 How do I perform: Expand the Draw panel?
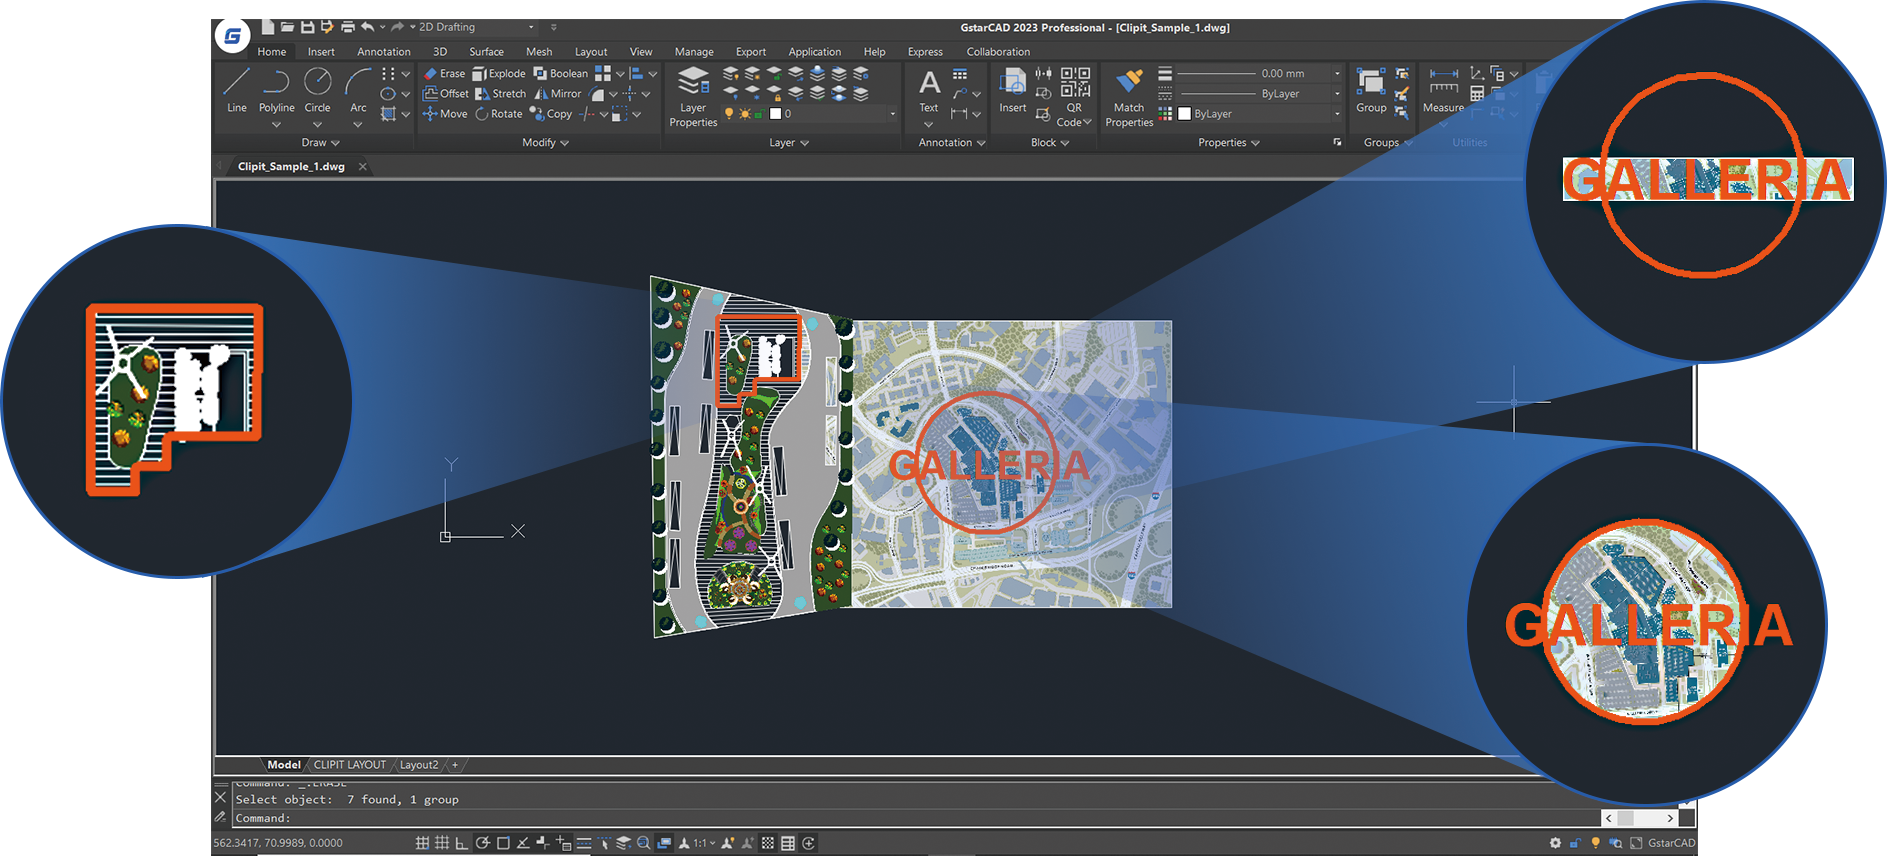click(321, 143)
